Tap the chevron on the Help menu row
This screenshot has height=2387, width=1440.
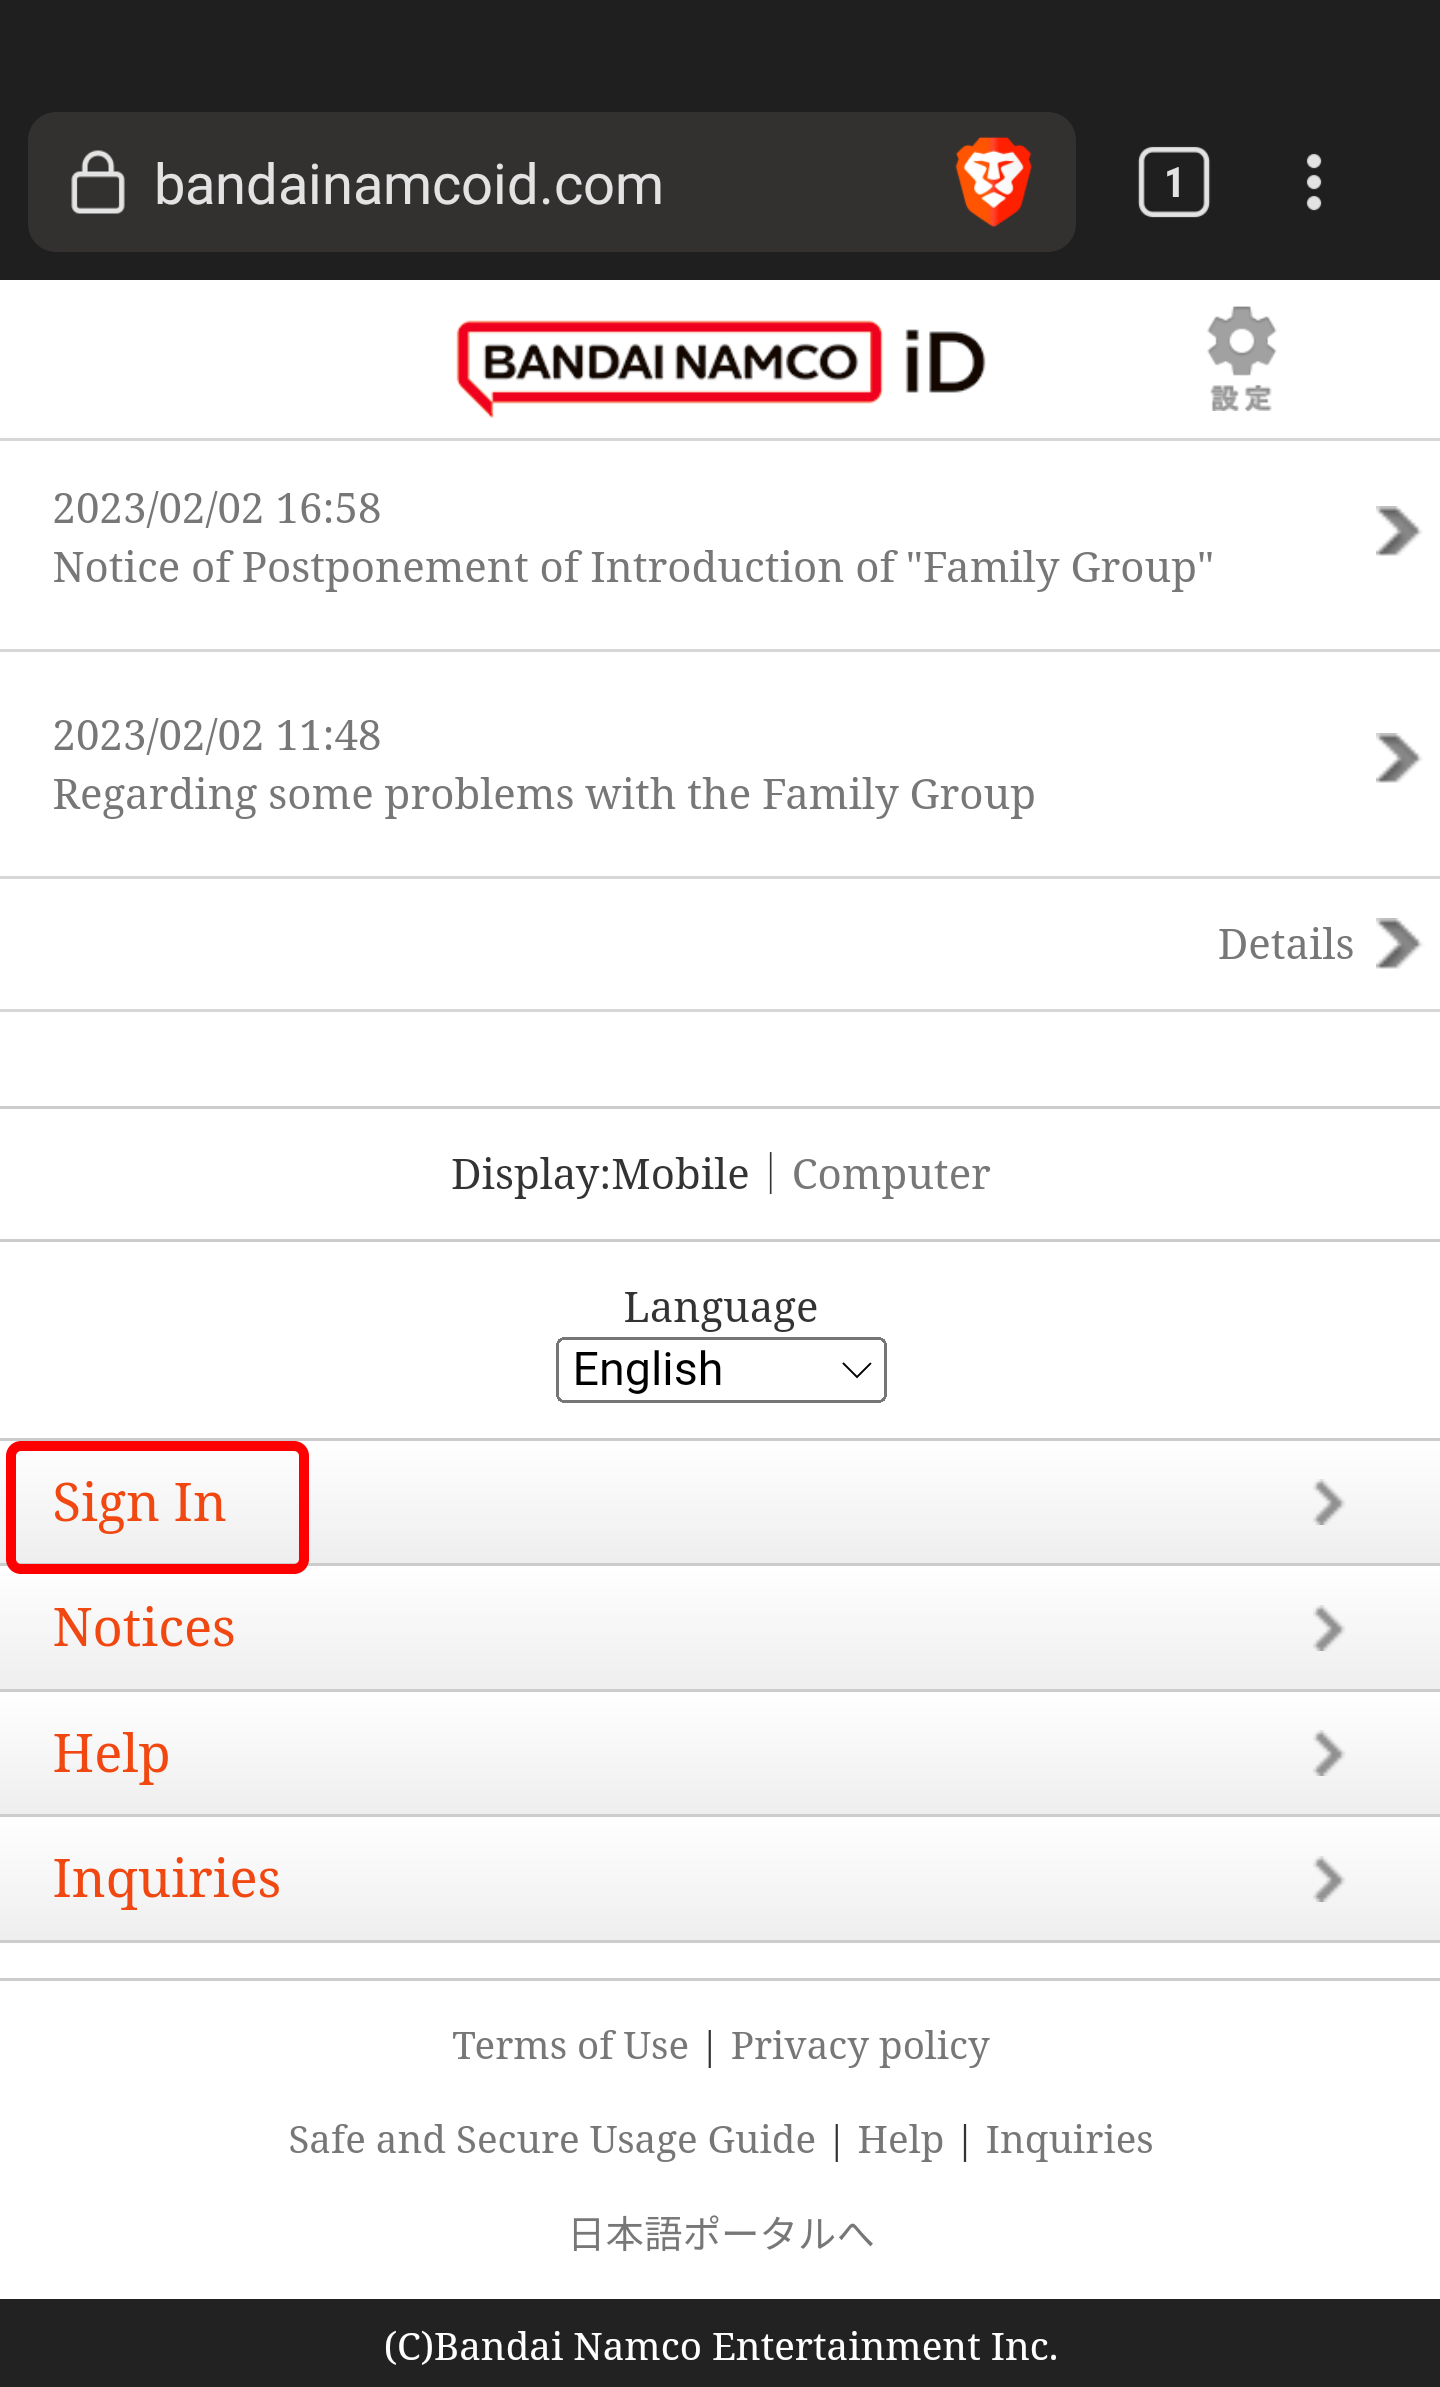click(1328, 1754)
